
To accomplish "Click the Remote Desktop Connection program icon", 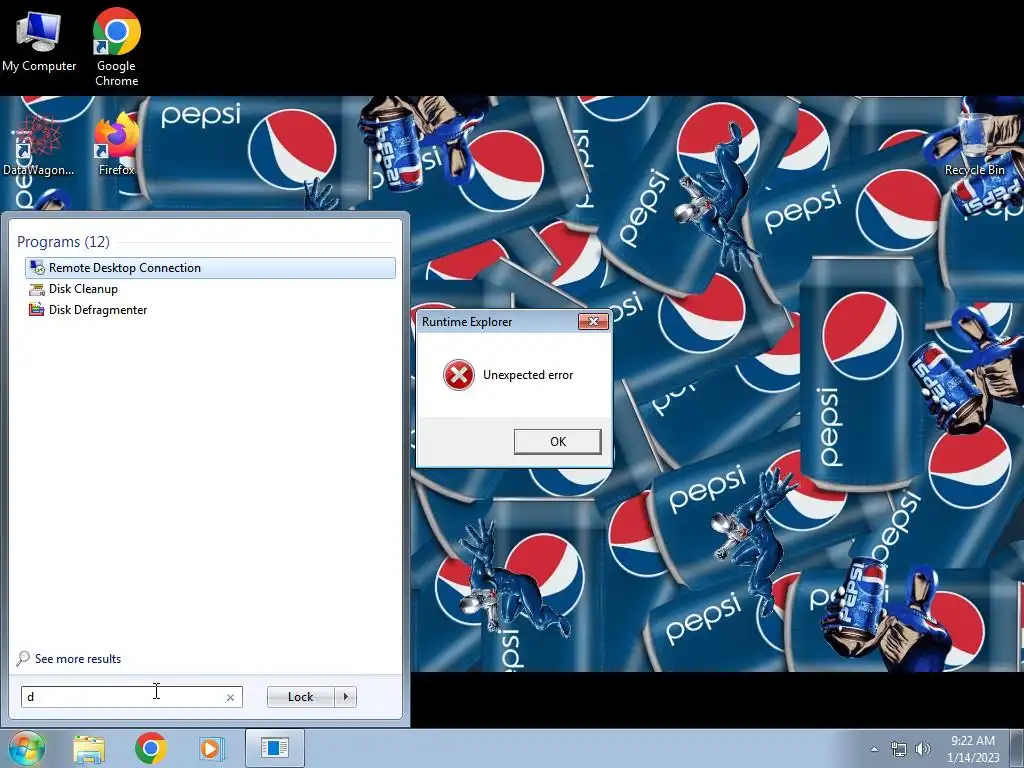I will (x=37, y=268).
